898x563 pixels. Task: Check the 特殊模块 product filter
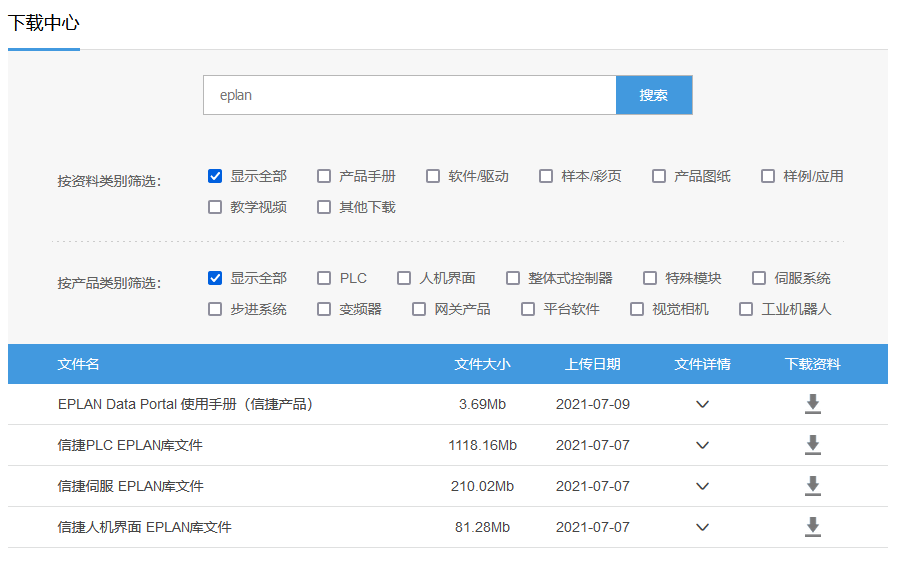tap(649, 278)
